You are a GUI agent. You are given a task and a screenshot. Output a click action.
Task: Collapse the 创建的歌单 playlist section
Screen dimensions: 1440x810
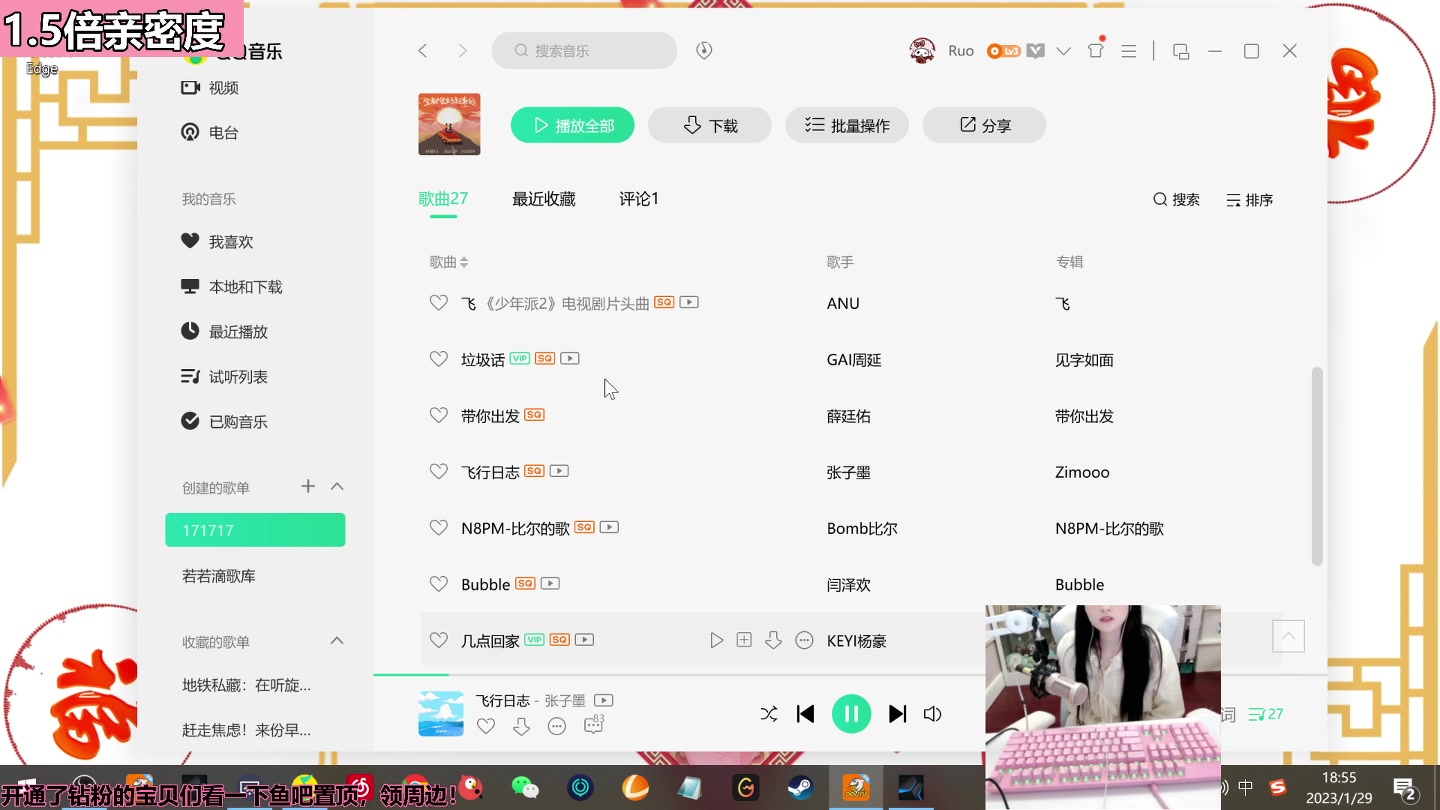pos(337,487)
